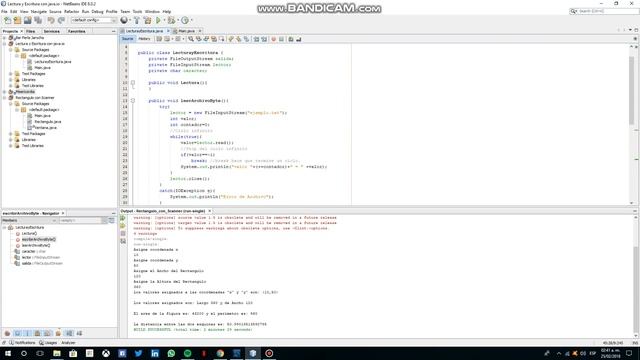Click the History view button
The height and width of the screenshot is (360, 640).
(144, 39)
